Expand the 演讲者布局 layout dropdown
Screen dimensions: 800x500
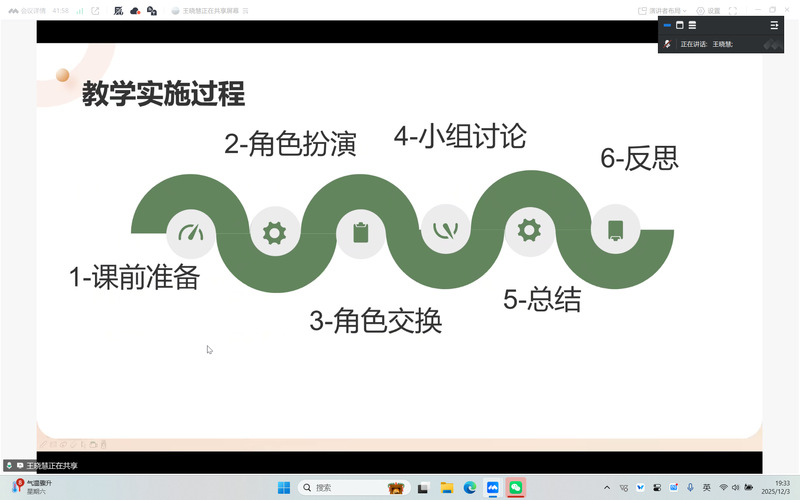(662, 11)
